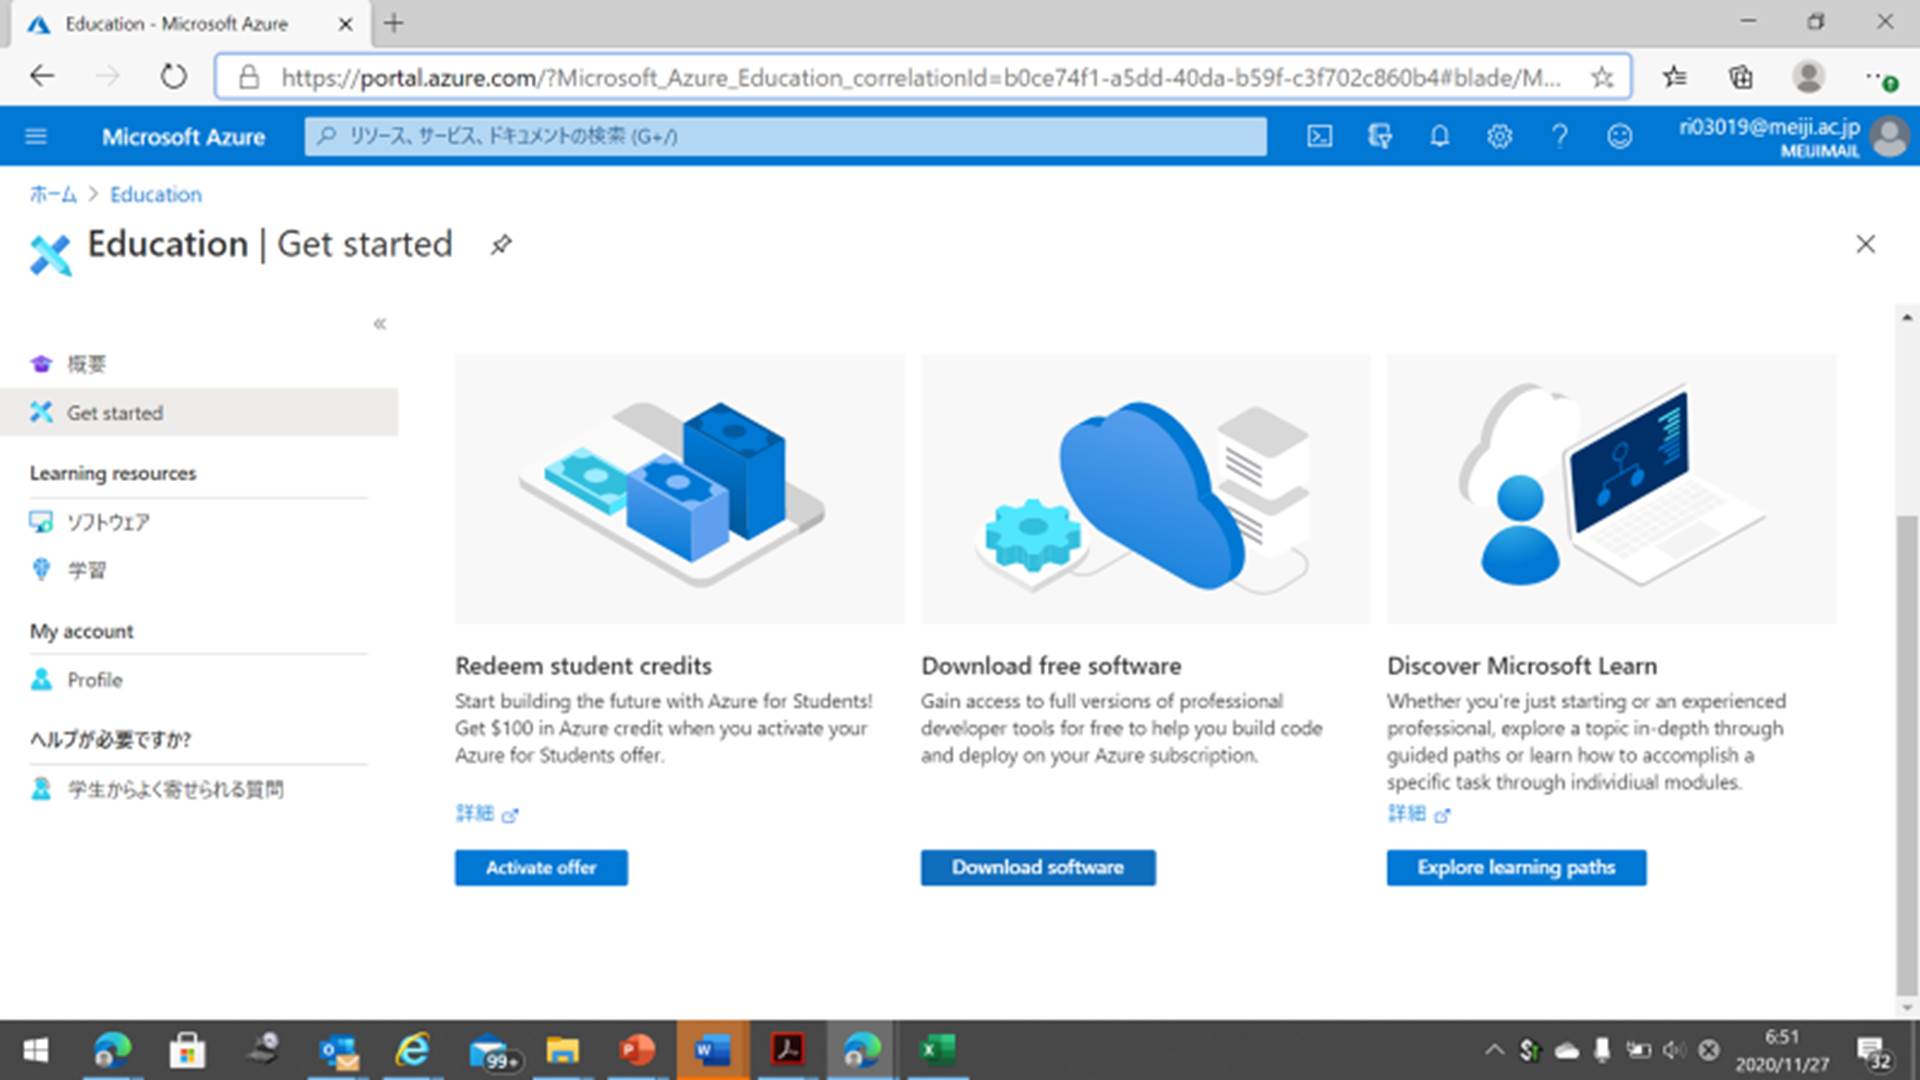Open Azure Cloud Shell icon
Viewport: 1920px width, 1080px height.
coord(1319,136)
